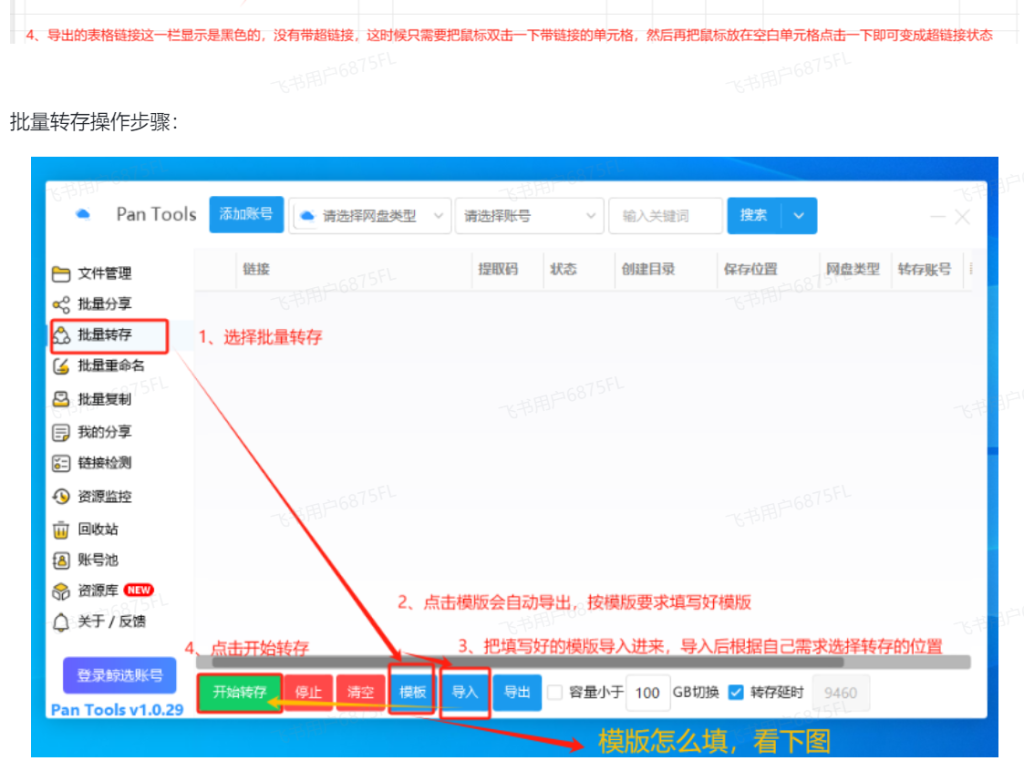
Task: Click the blue template button
Action: point(413,692)
